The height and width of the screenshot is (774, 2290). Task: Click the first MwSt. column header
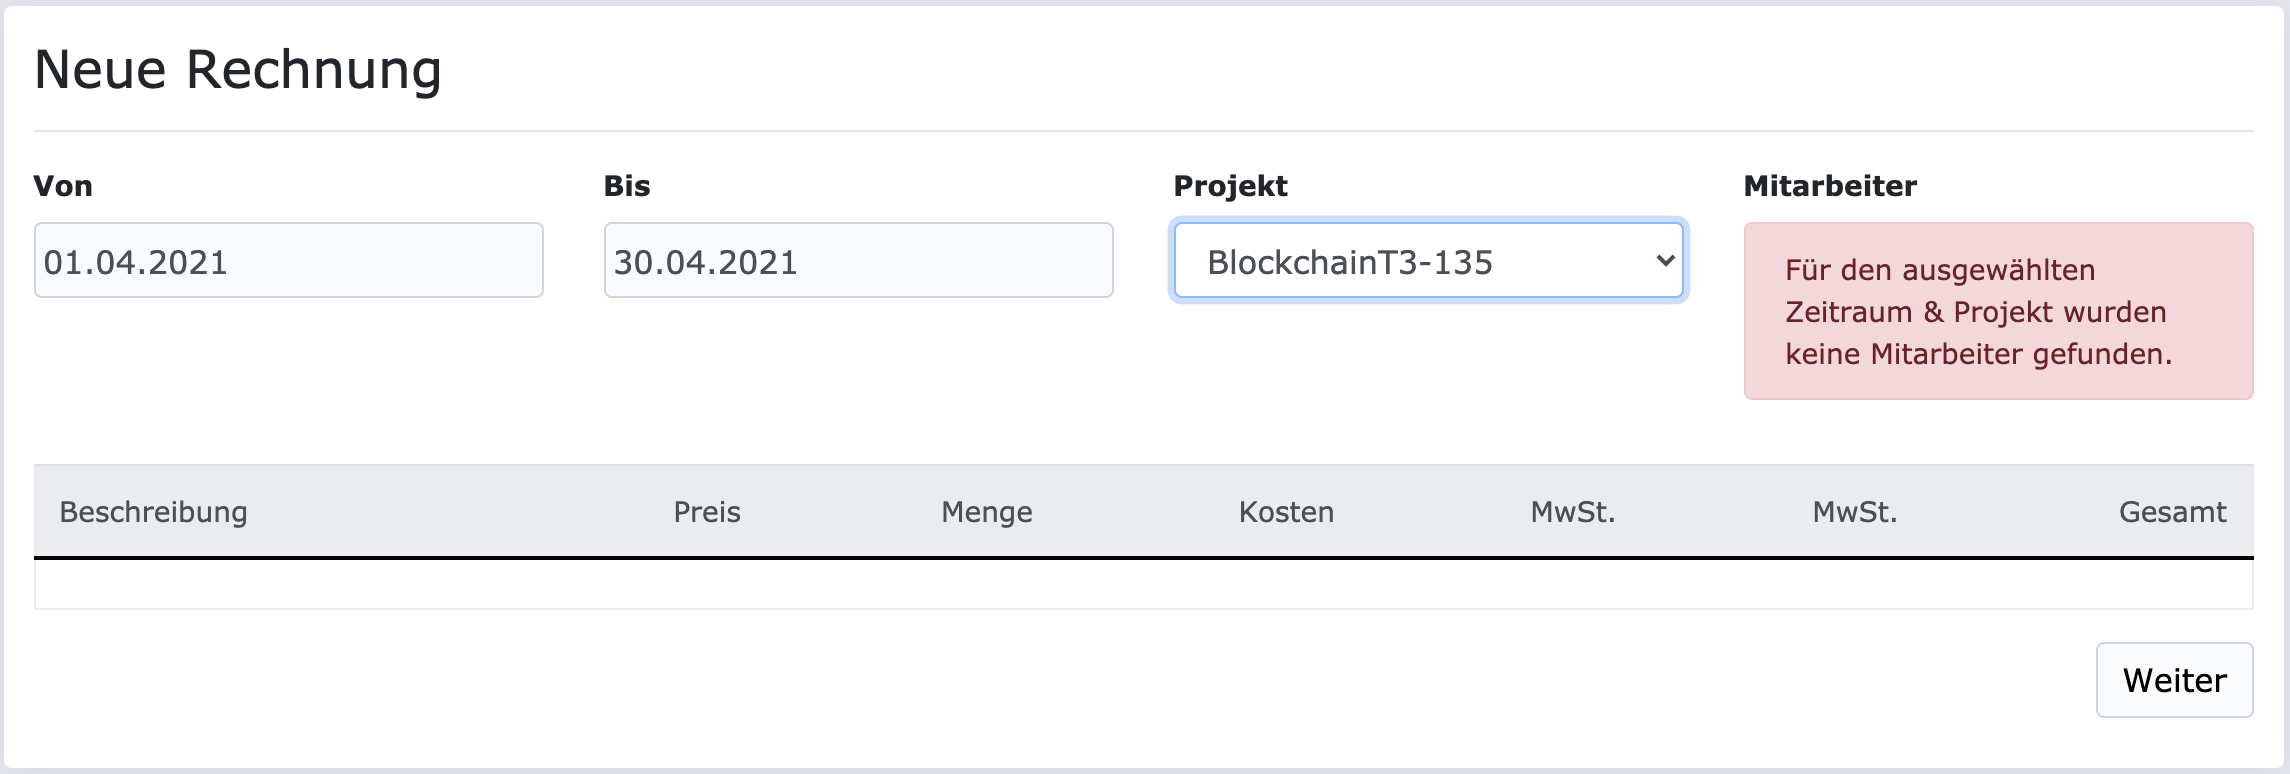click(1572, 512)
